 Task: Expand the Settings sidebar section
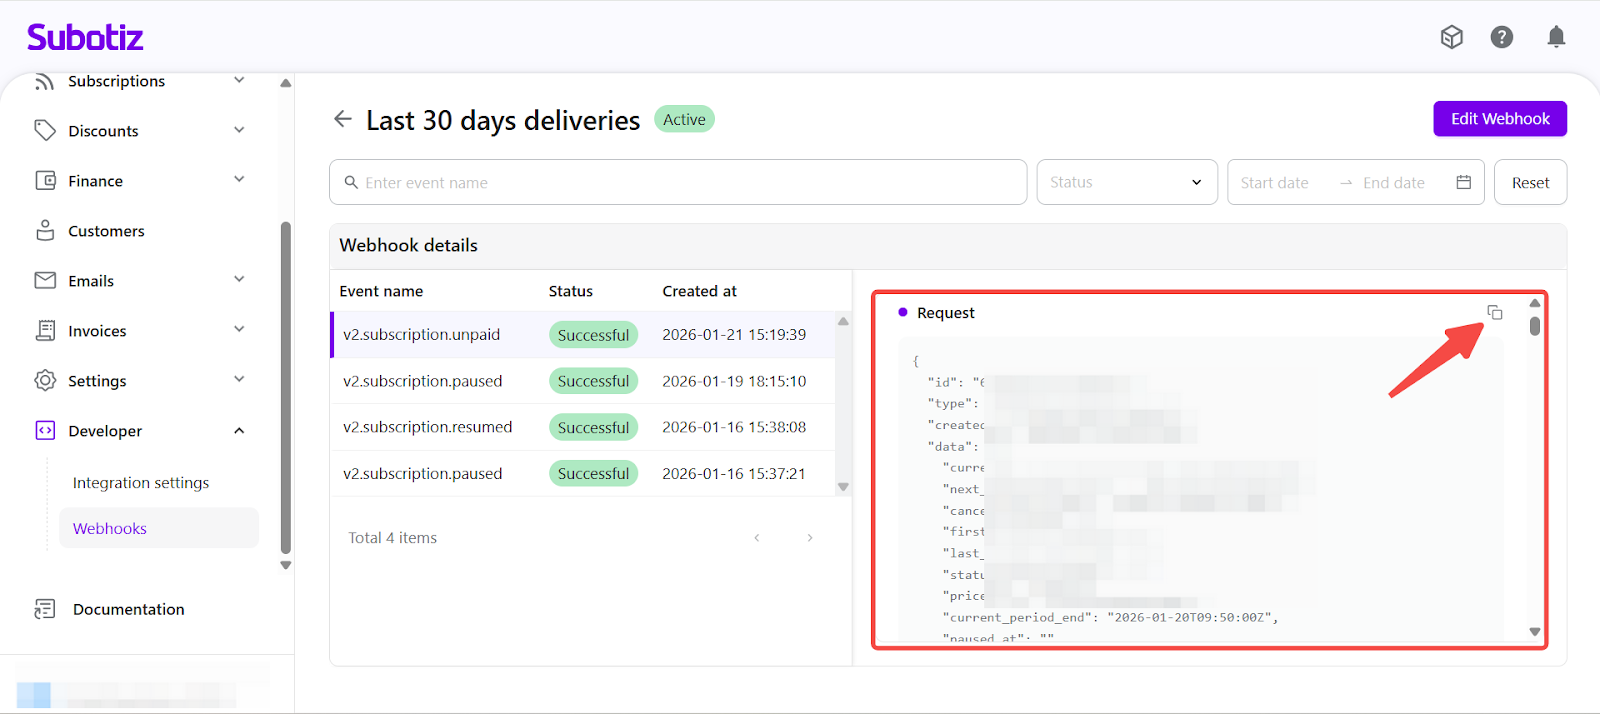coord(239,380)
